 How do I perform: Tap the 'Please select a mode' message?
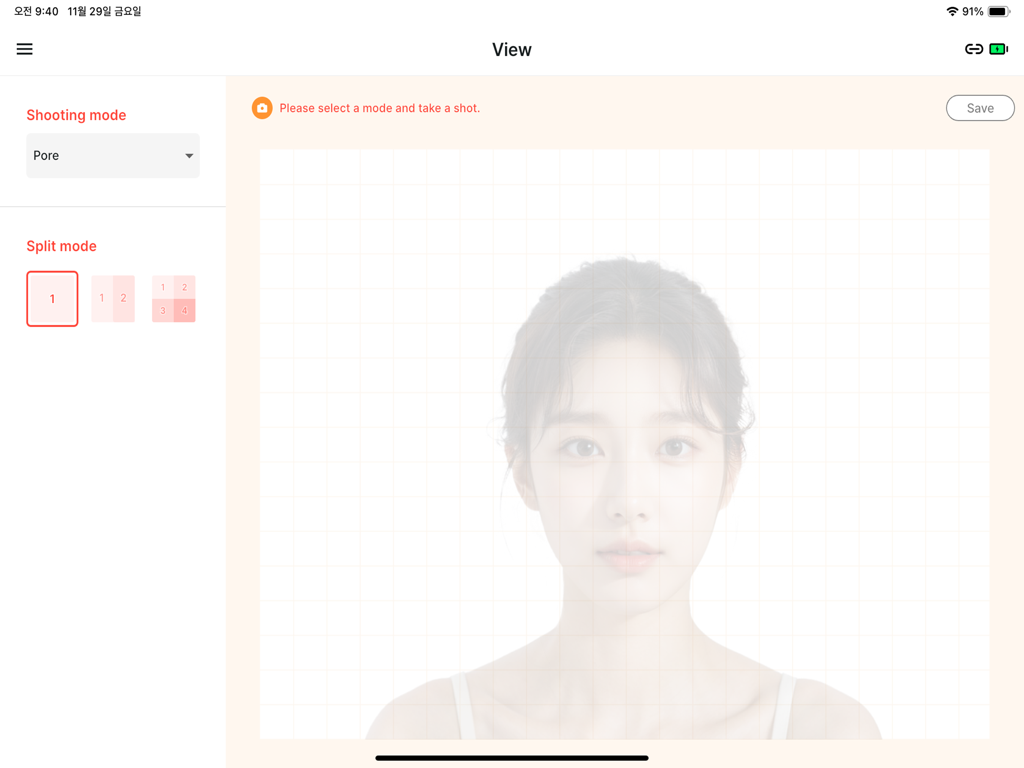point(379,108)
